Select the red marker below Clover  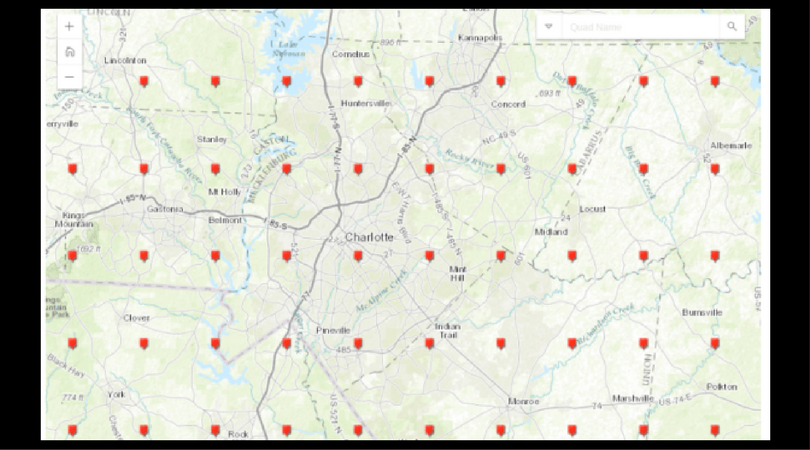(x=144, y=344)
